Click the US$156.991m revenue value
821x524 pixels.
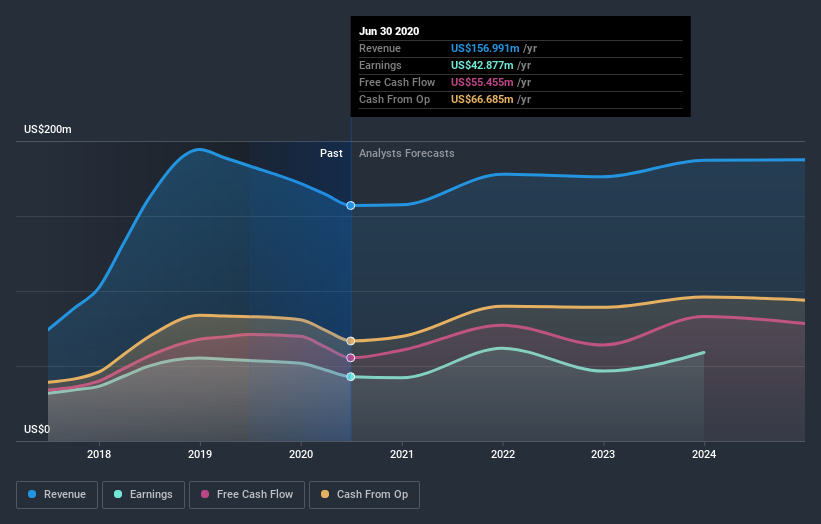click(x=485, y=48)
